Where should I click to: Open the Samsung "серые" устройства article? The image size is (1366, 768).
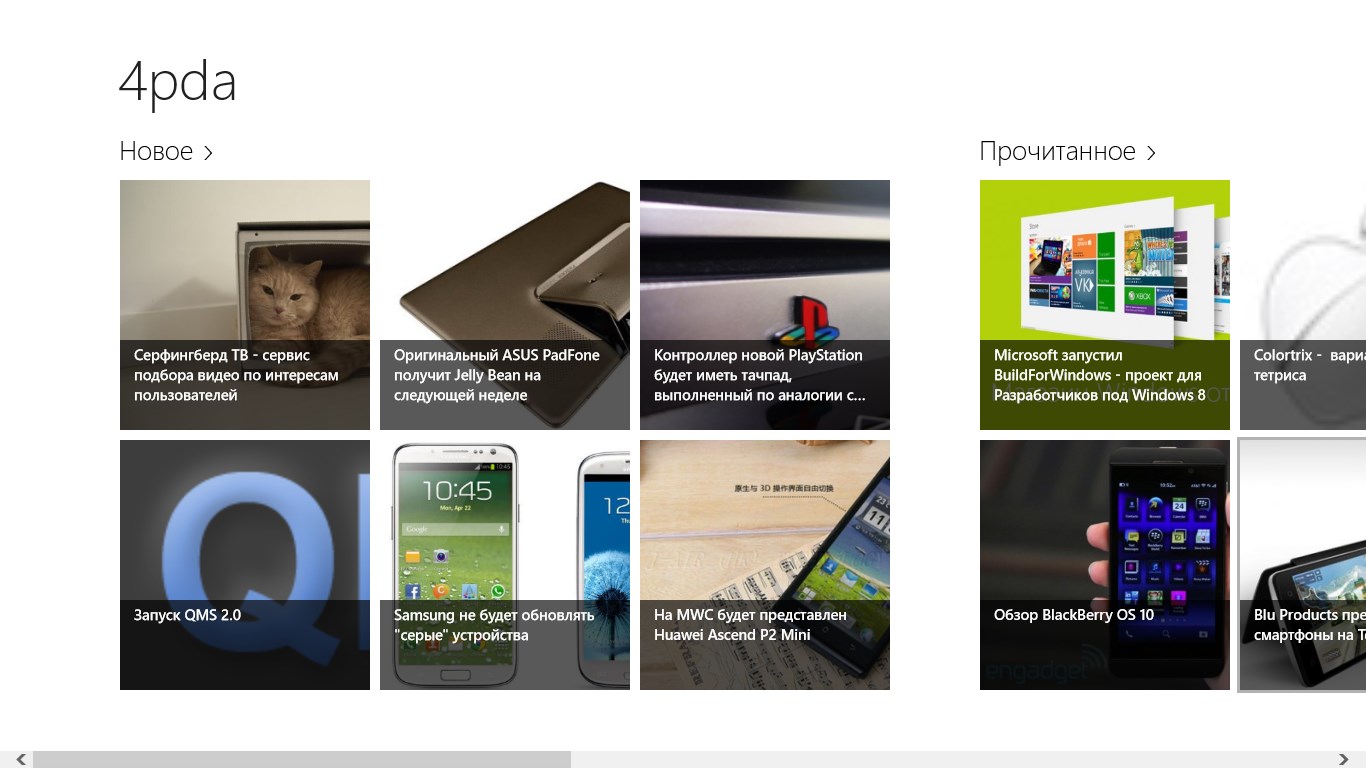[x=505, y=565]
